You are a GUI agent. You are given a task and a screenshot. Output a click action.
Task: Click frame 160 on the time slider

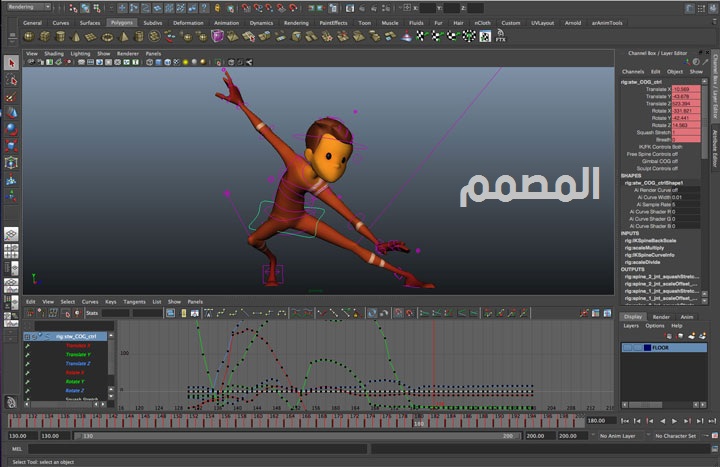[x=258, y=420]
